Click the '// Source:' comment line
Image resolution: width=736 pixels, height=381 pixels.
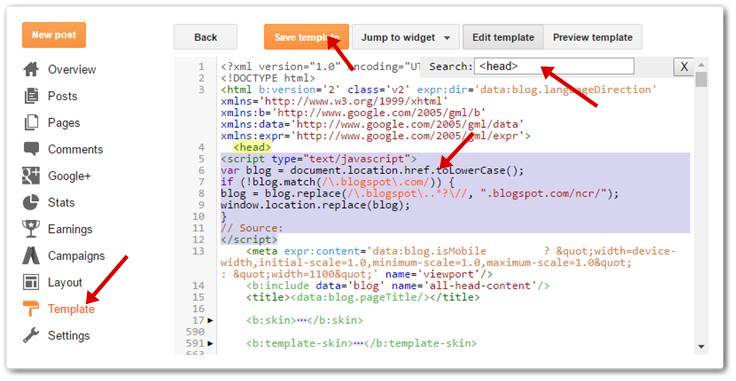[252, 228]
